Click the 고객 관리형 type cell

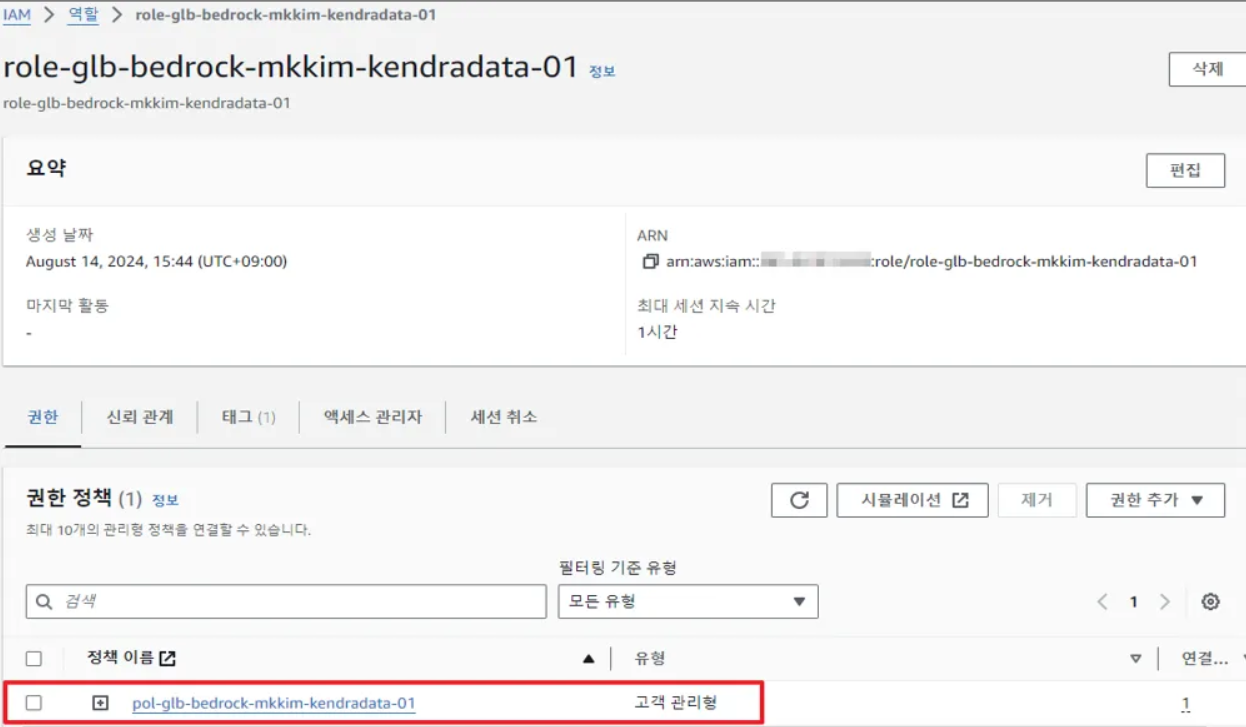click(676, 703)
